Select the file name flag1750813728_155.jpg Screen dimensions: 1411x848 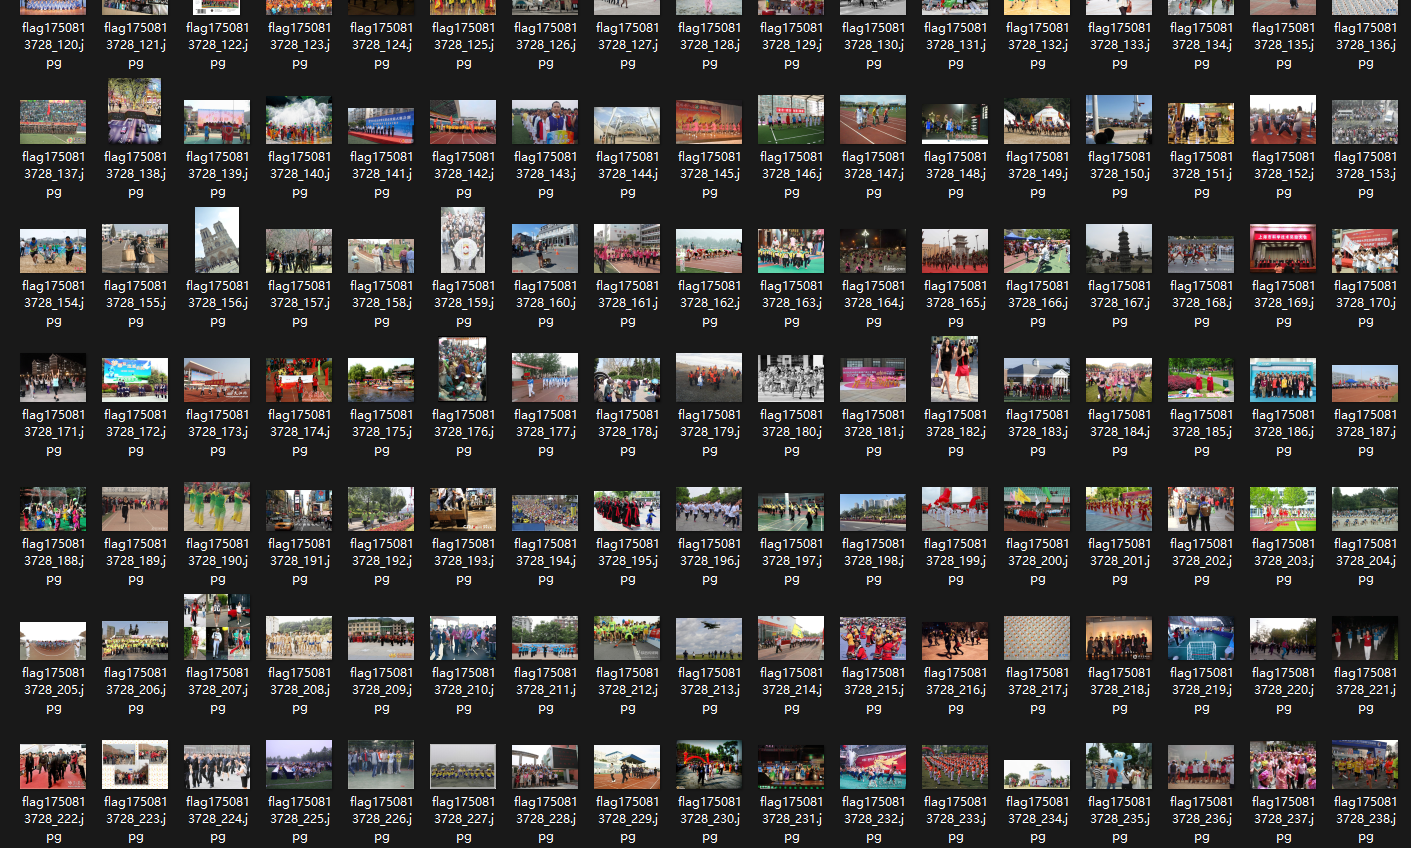coord(135,303)
